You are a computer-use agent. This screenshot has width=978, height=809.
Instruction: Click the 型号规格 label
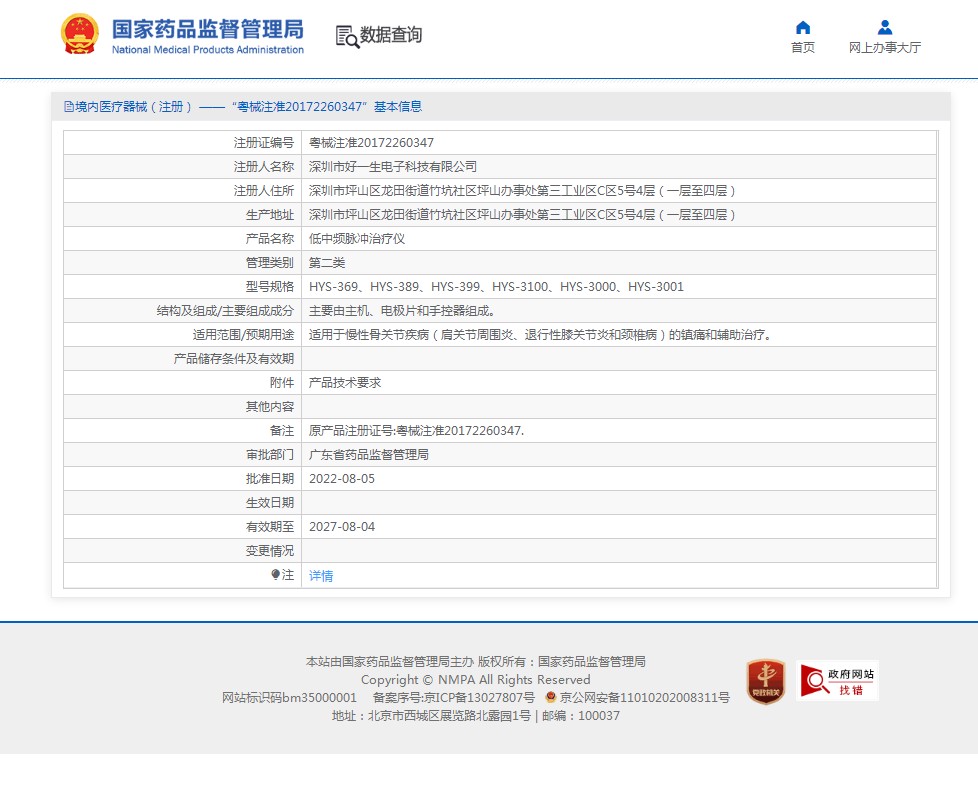[269, 287]
